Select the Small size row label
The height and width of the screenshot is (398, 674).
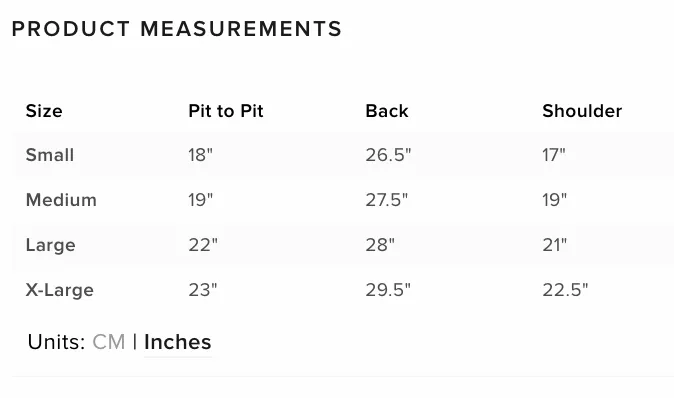(50, 155)
